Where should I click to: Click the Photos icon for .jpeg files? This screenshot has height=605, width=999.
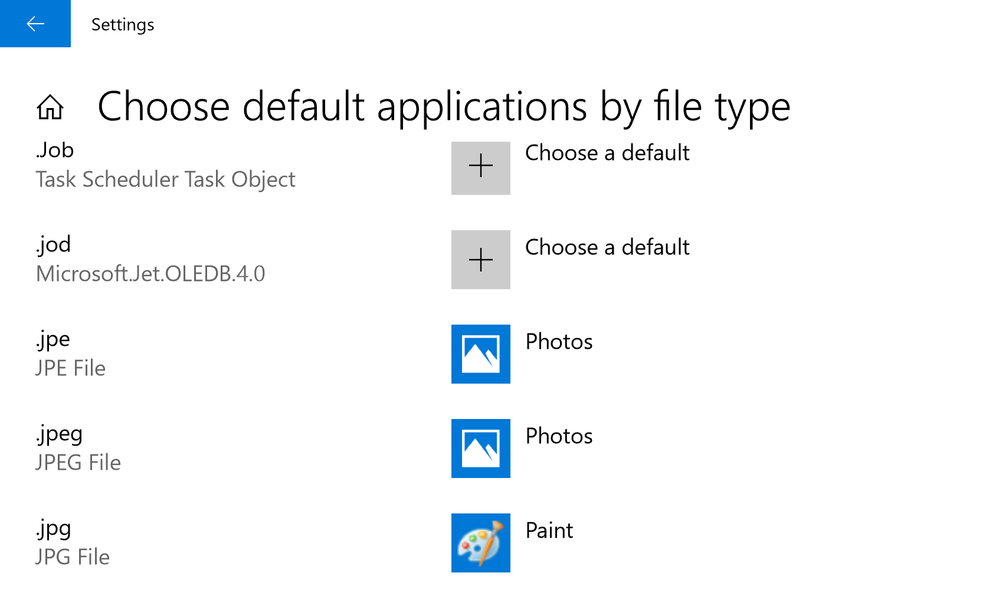click(480, 448)
